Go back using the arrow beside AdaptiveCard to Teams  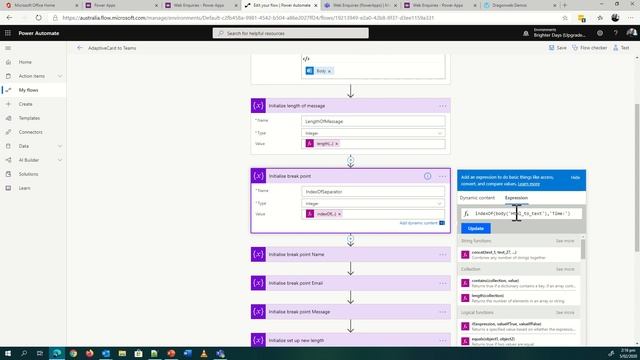tap(80, 48)
